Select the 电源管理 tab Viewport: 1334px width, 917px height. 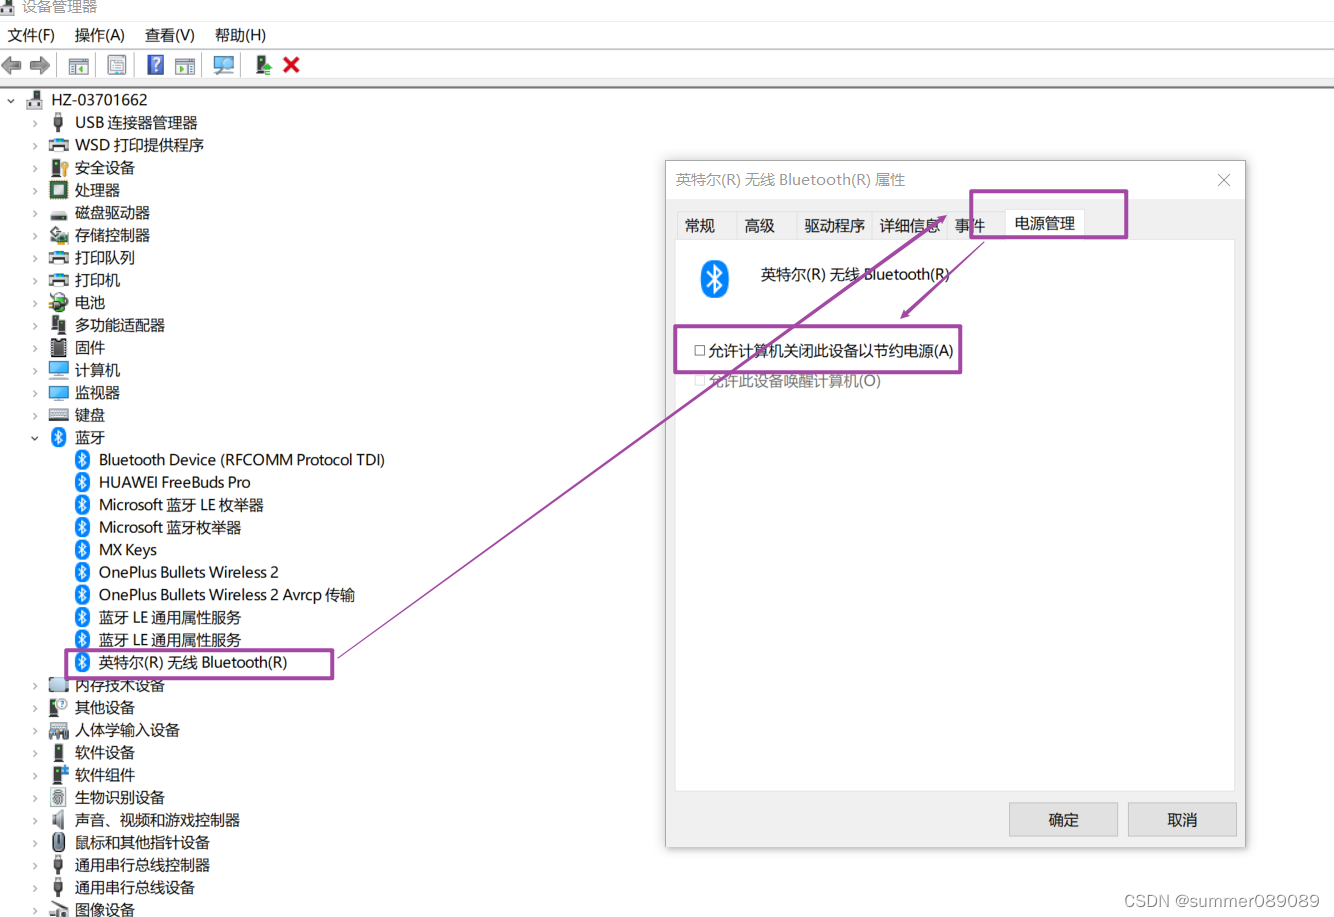point(1044,223)
